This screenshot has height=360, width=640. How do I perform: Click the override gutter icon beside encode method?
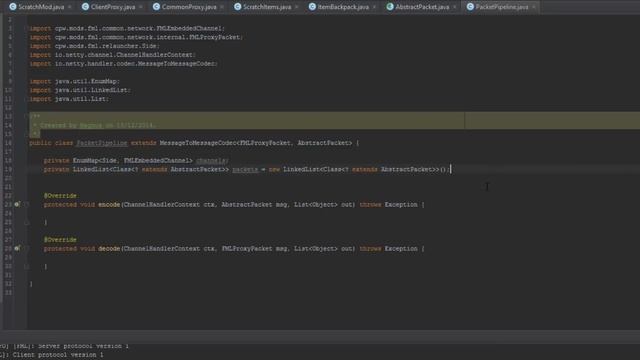point(17,204)
